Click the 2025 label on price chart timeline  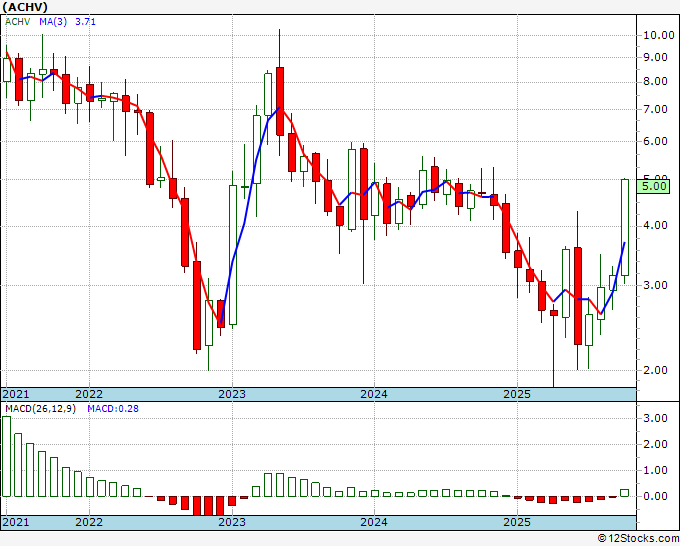point(517,394)
